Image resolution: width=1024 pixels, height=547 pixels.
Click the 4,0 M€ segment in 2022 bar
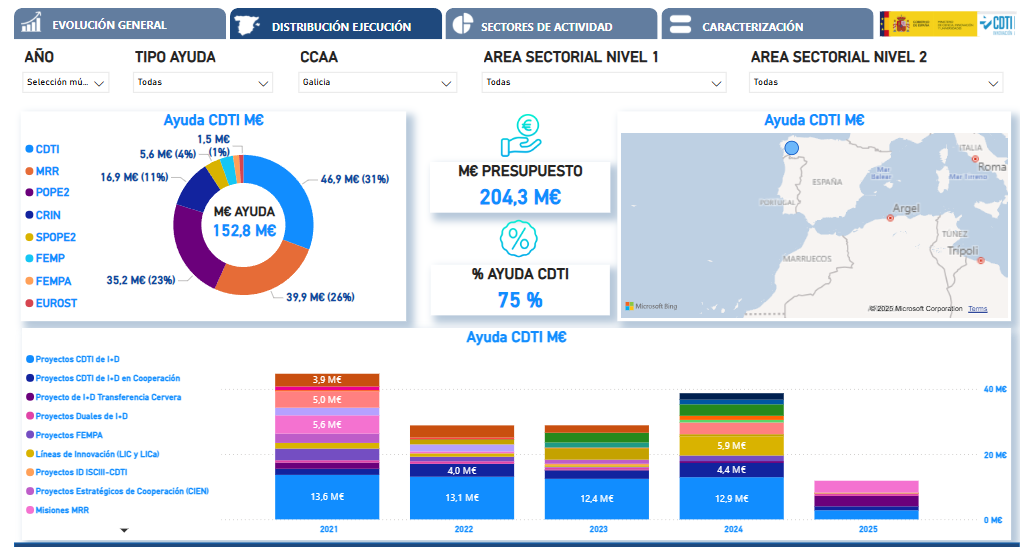tap(462, 471)
